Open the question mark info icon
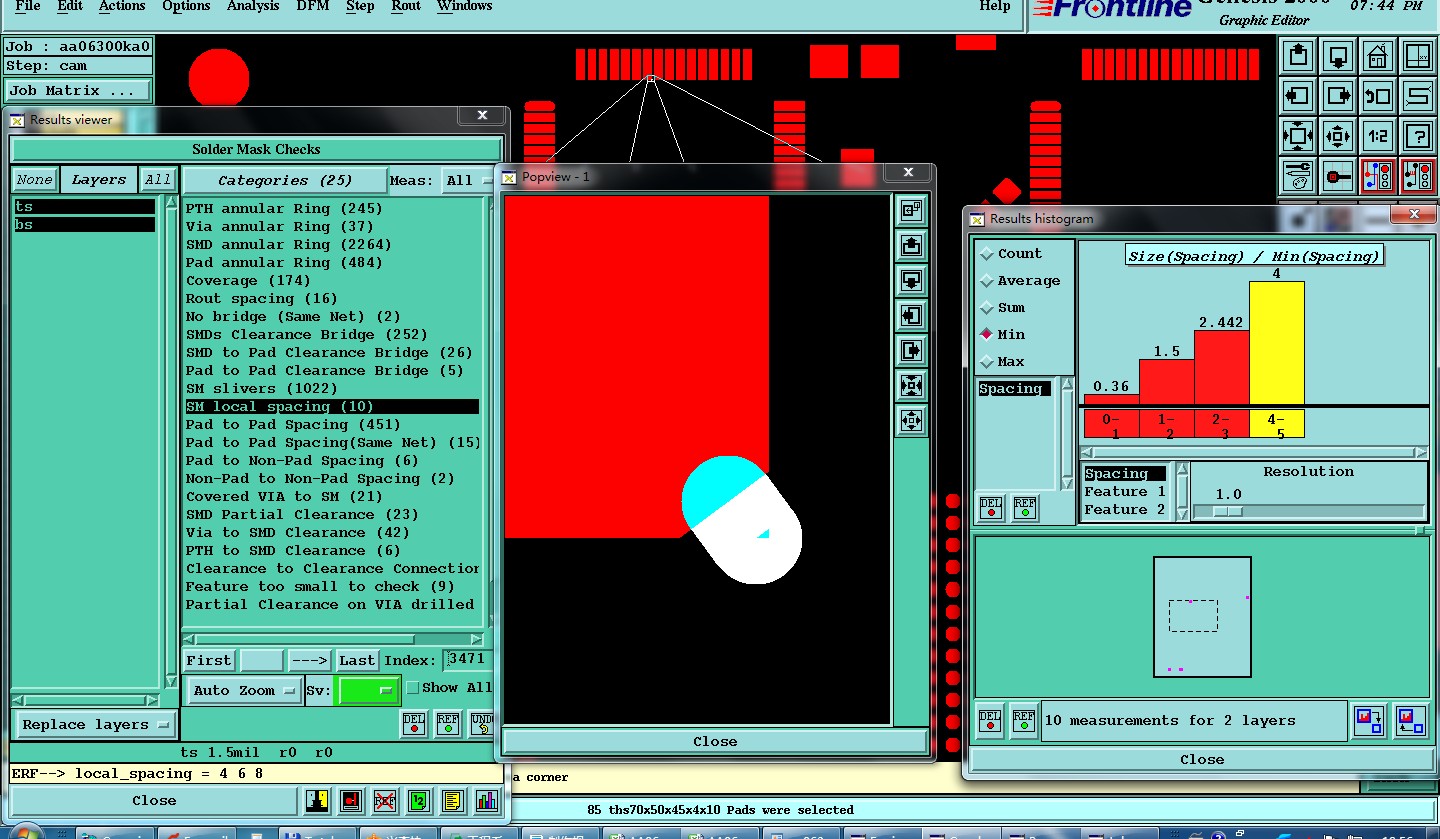The height and width of the screenshot is (839, 1440). coord(1418,136)
